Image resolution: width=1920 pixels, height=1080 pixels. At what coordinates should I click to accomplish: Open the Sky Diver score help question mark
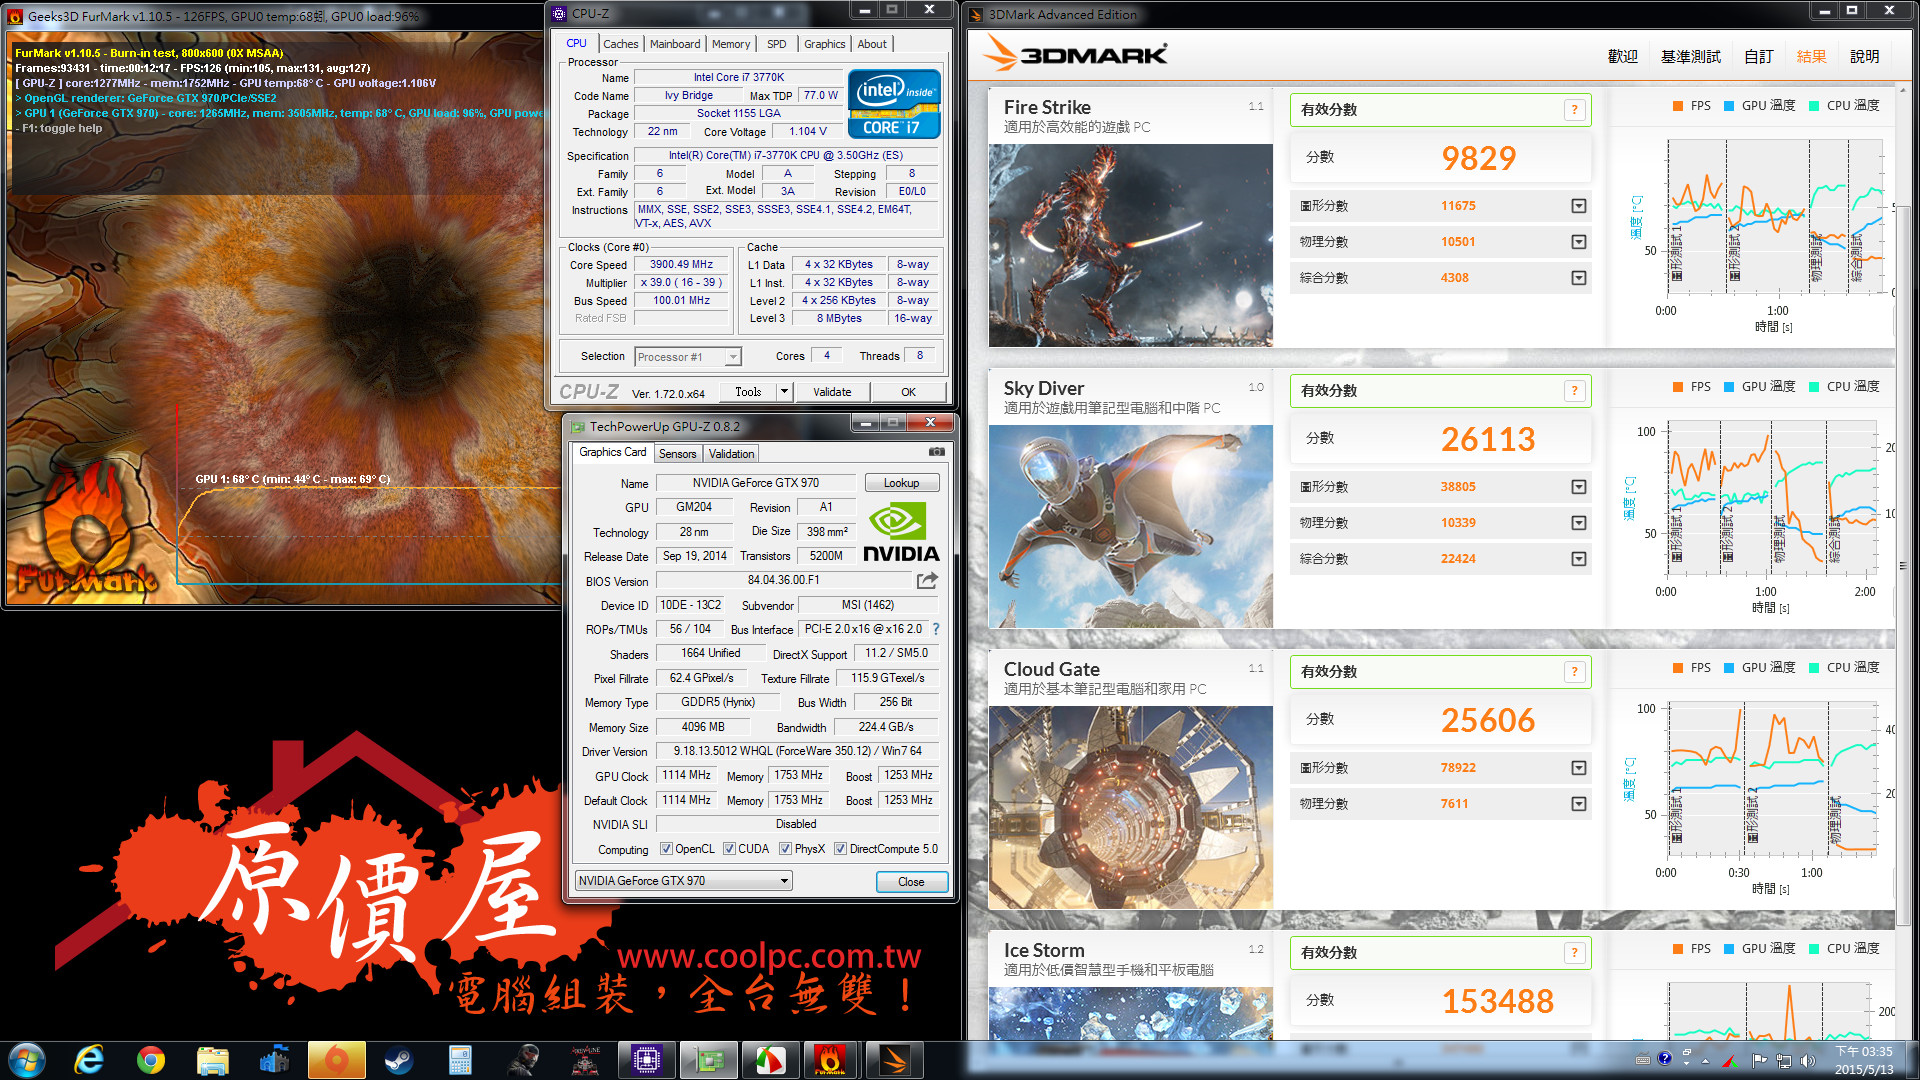[1574, 391]
